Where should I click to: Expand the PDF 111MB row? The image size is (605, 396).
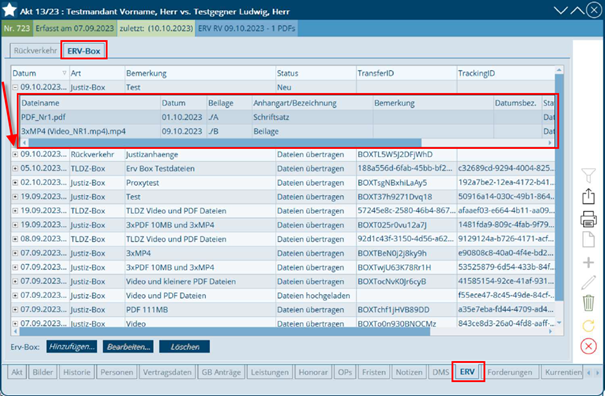click(15, 310)
